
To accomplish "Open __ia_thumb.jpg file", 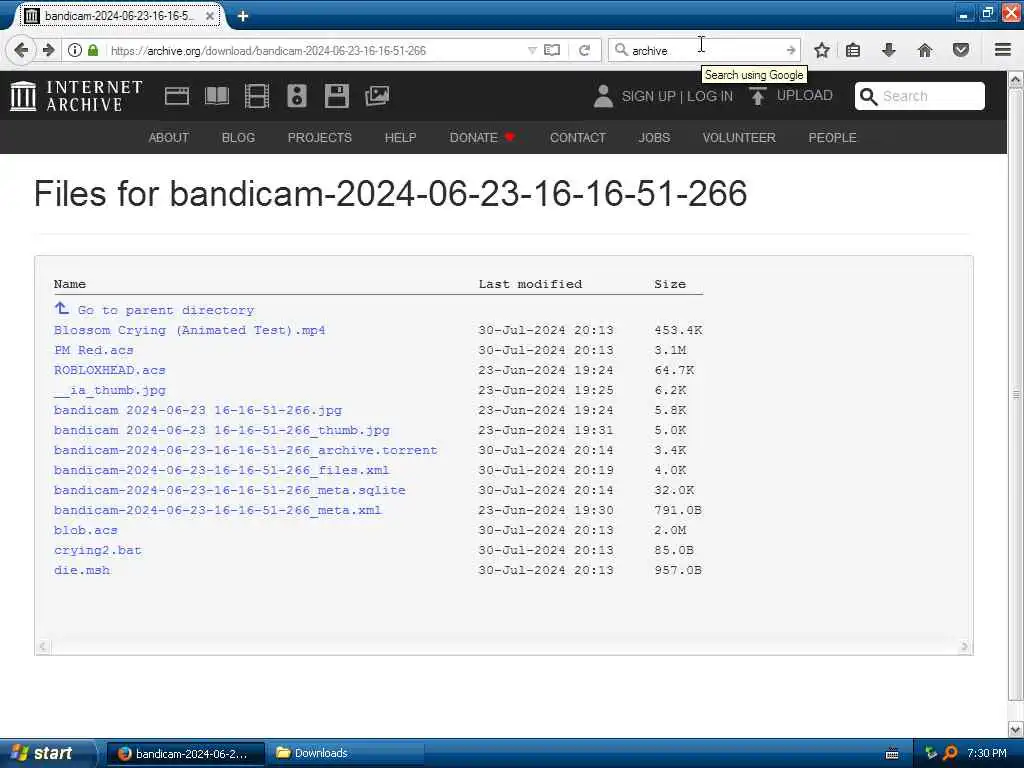I will pyautogui.click(x=110, y=390).
